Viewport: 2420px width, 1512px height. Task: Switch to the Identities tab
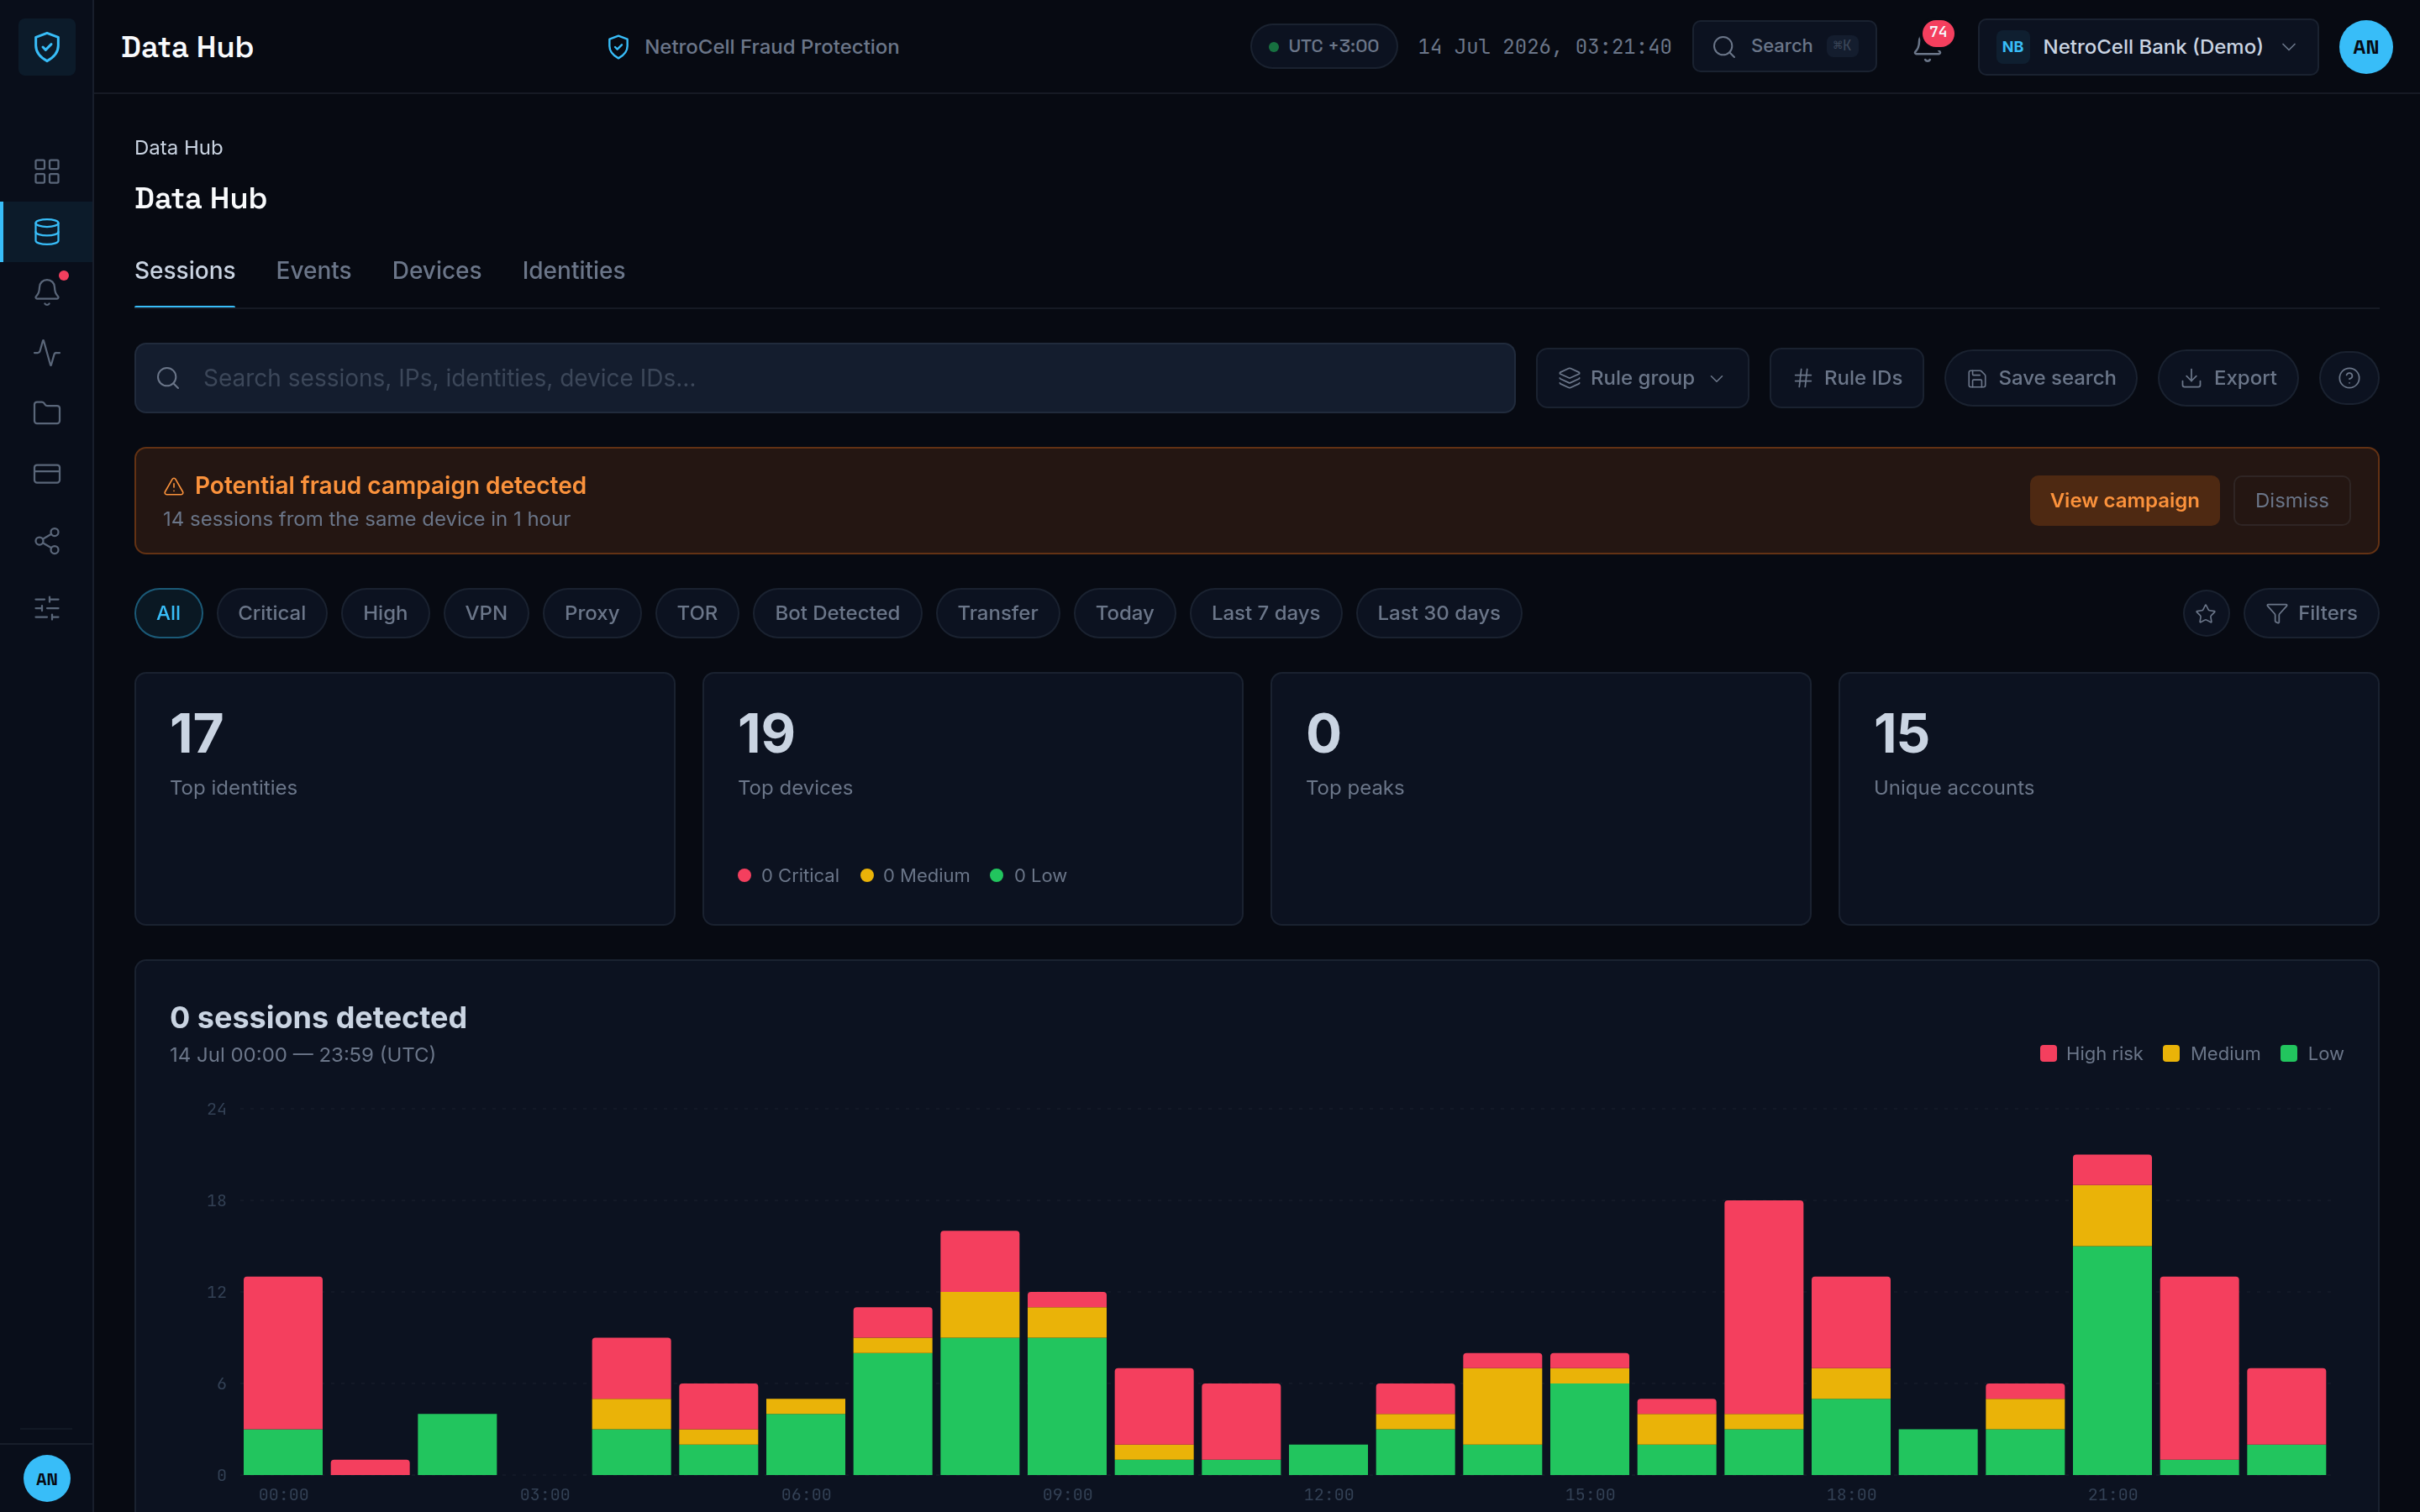pyautogui.click(x=573, y=271)
